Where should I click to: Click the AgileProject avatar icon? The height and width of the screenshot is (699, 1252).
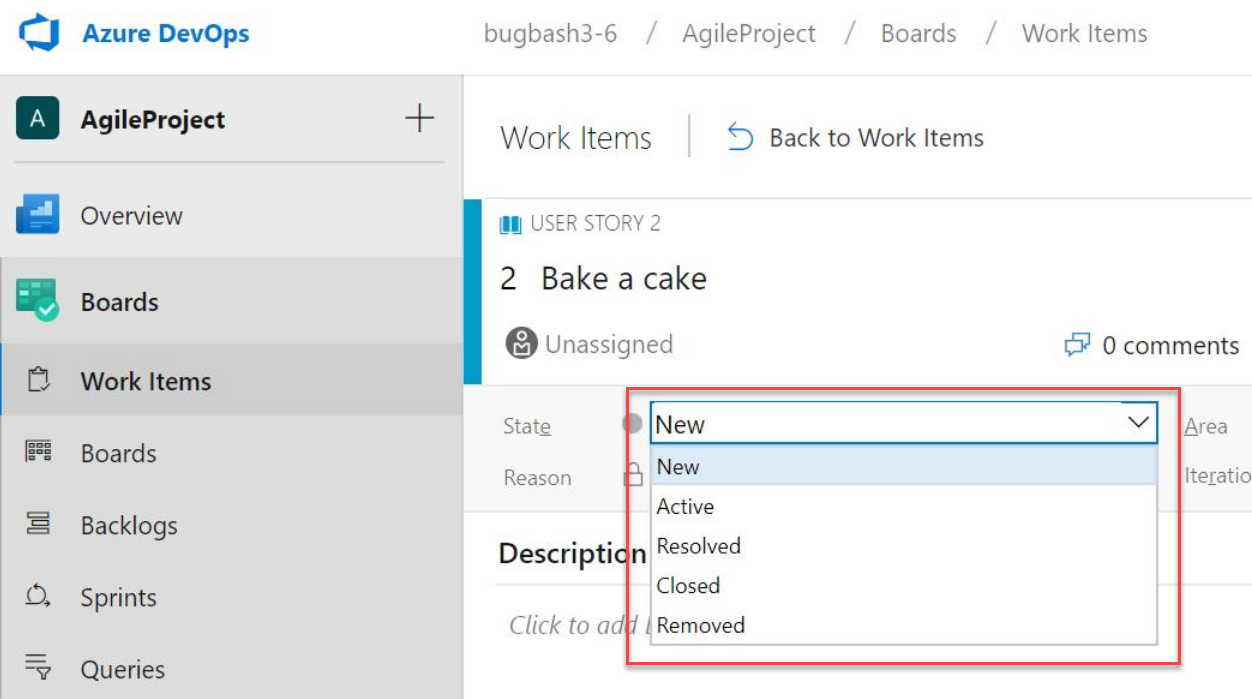pyautogui.click(x=37, y=119)
